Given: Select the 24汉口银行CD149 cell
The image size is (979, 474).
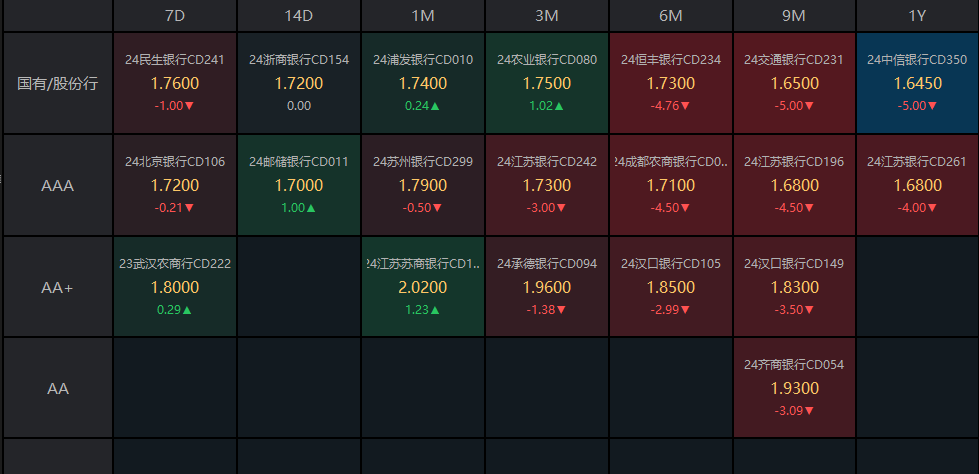Looking at the screenshot, I should tap(795, 287).
